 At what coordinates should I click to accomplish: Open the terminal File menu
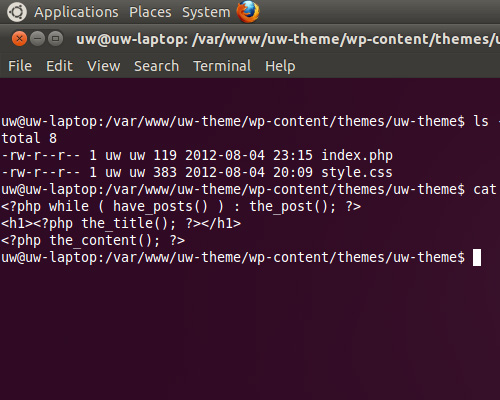pyautogui.click(x=20, y=66)
